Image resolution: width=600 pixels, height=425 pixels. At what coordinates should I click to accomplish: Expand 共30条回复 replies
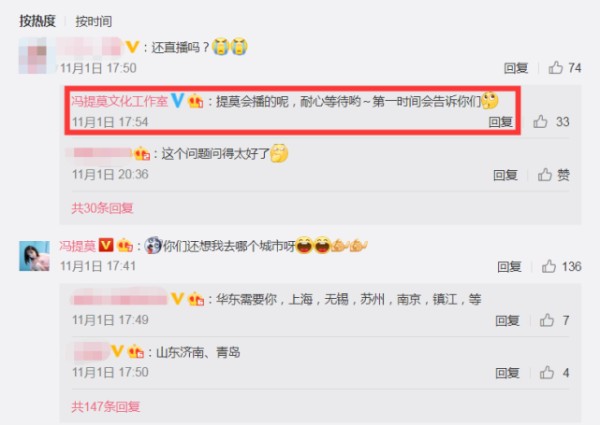click(102, 208)
